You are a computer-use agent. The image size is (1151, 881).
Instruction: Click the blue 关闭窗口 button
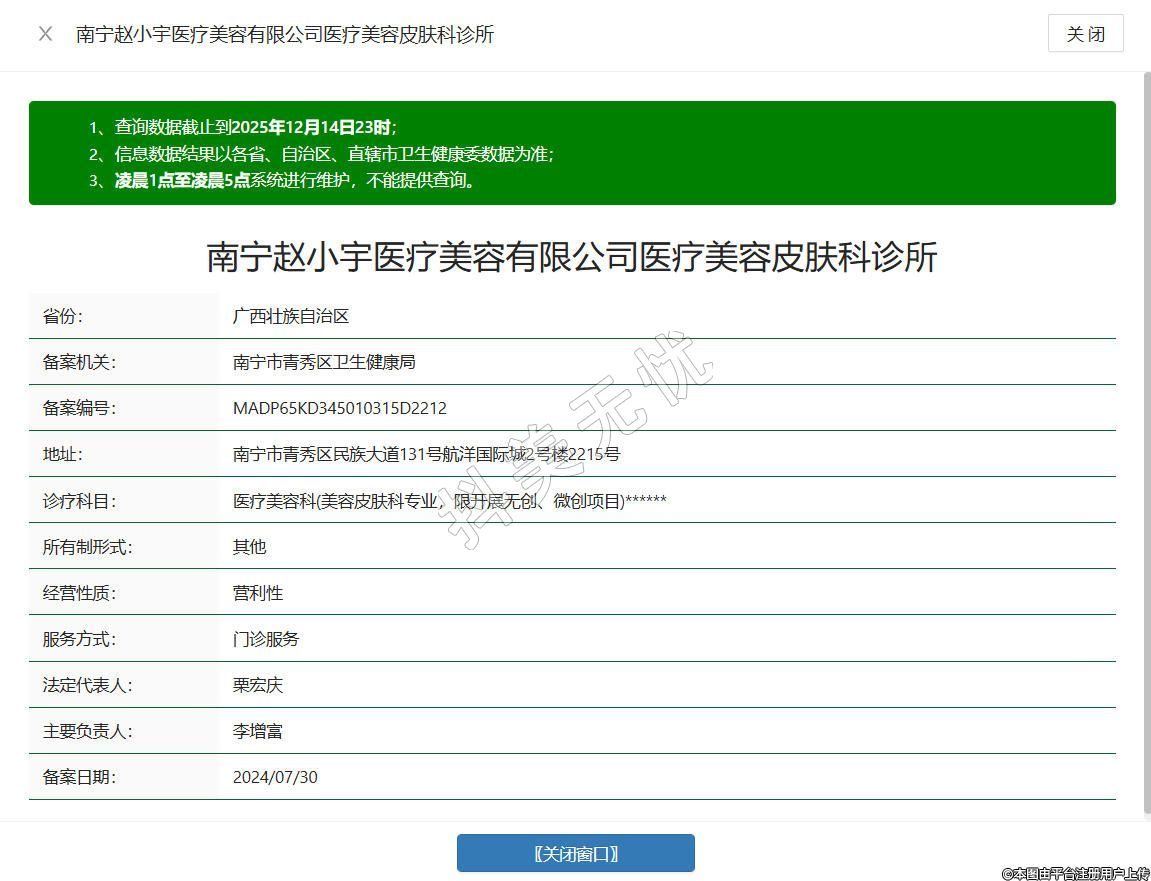pos(575,853)
